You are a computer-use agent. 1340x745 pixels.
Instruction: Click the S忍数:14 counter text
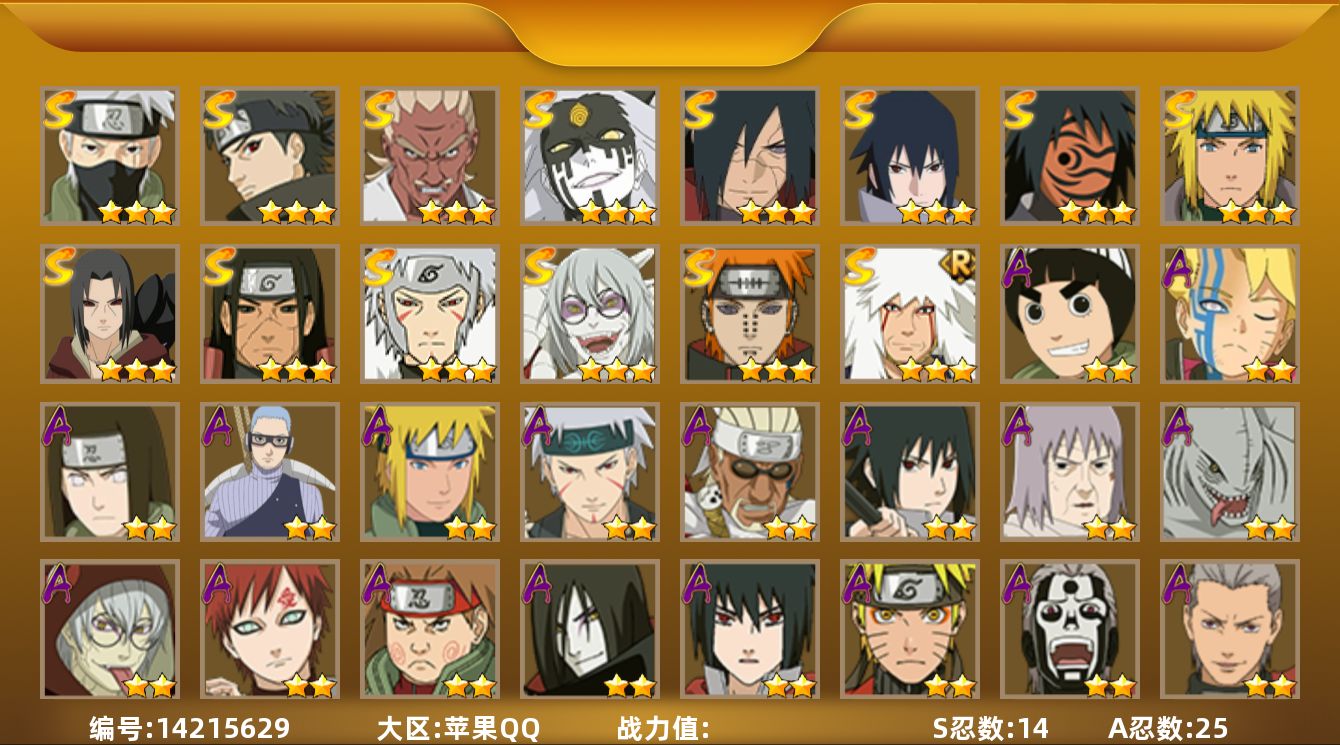pyautogui.click(x=990, y=728)
